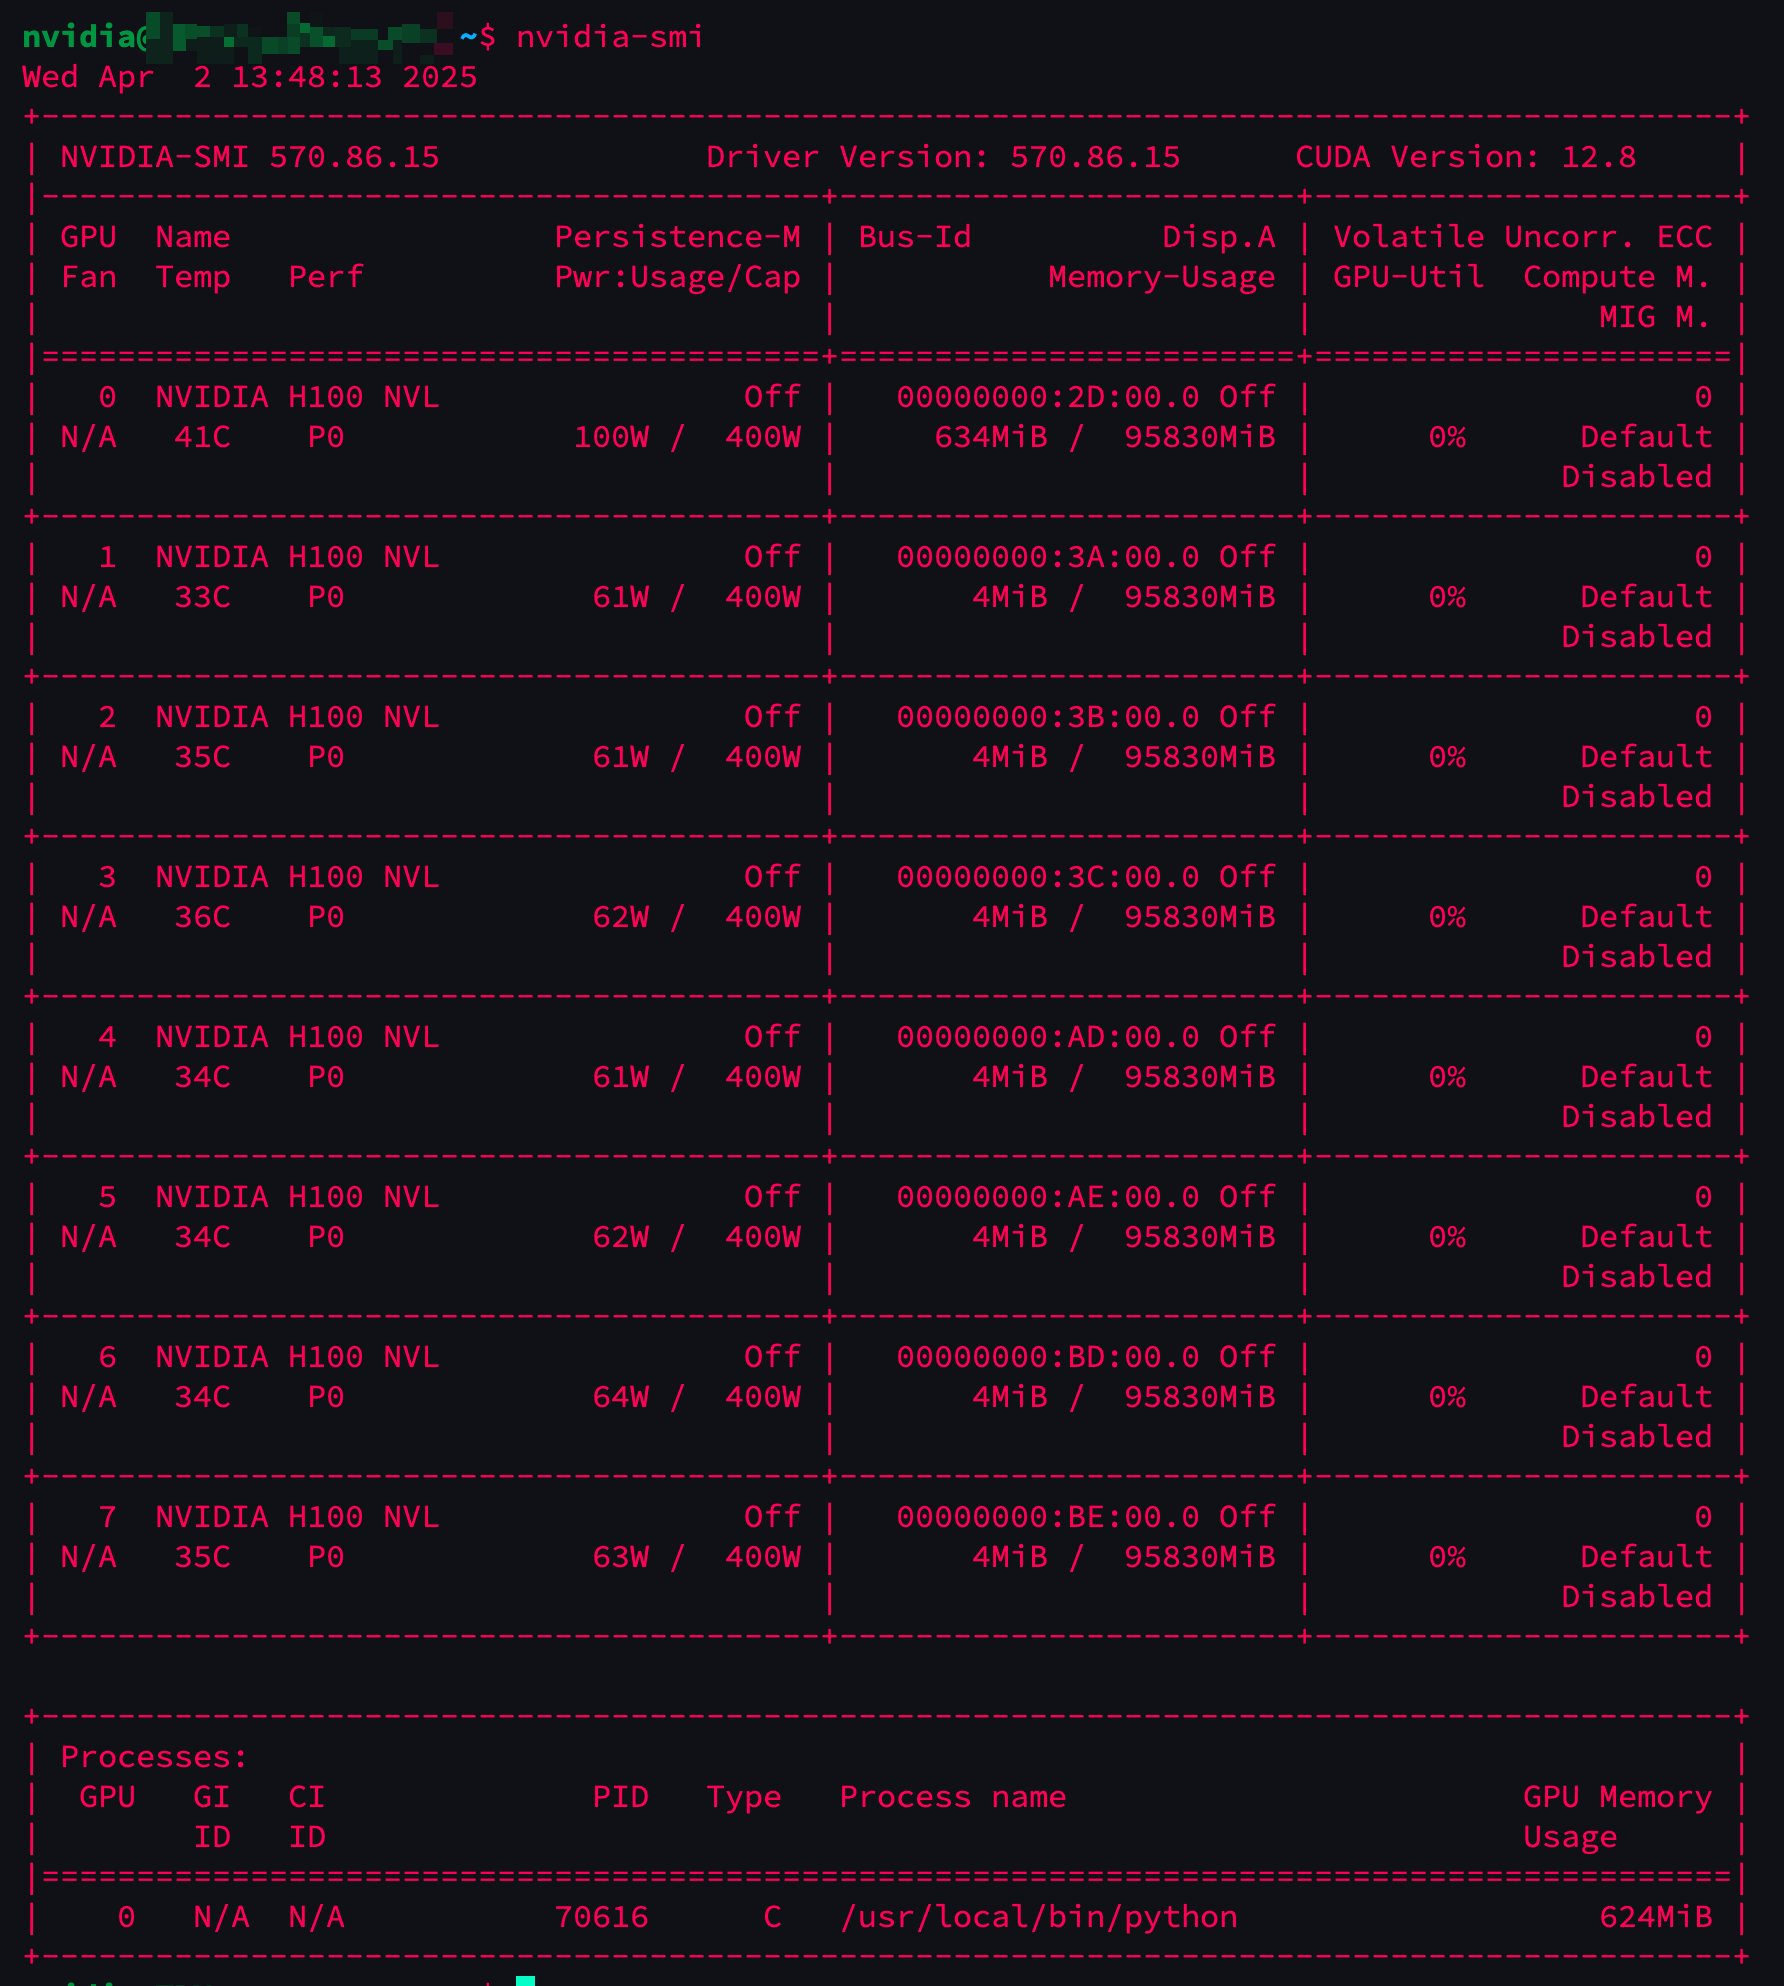Image resolution: width=1784 pixels, height=1986 pixels.
Task: Click the Process name column header
Action: coord(953,1797)
